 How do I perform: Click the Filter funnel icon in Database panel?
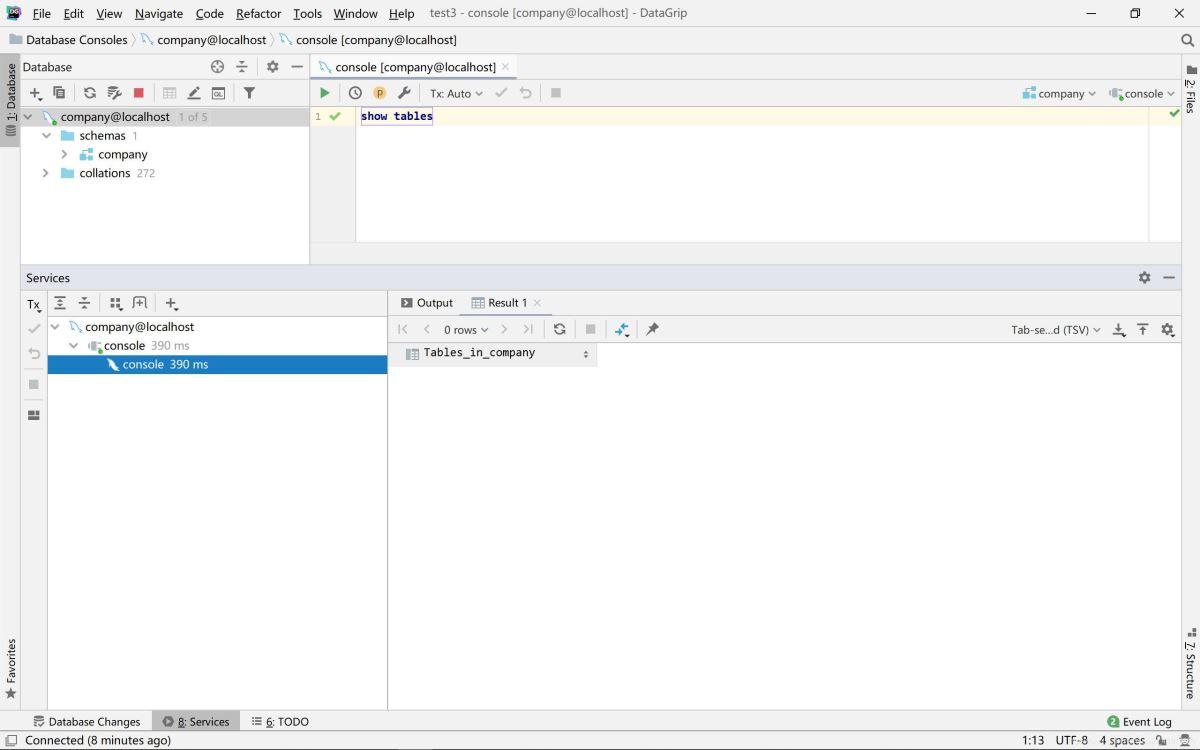click(249, 93)
